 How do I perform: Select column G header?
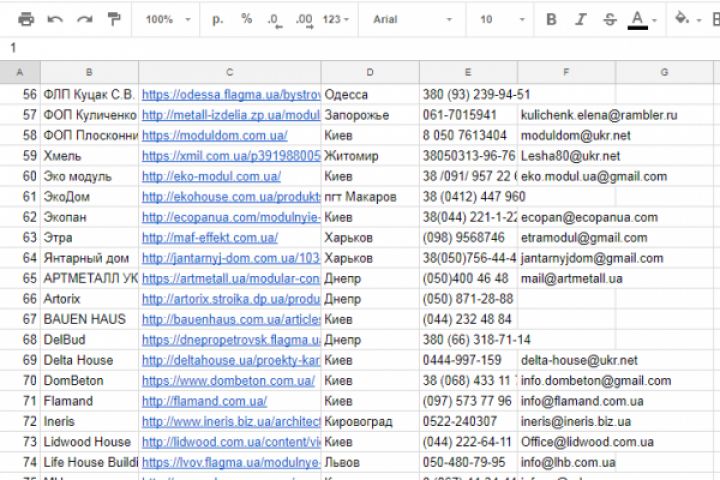tap(664, 72)
